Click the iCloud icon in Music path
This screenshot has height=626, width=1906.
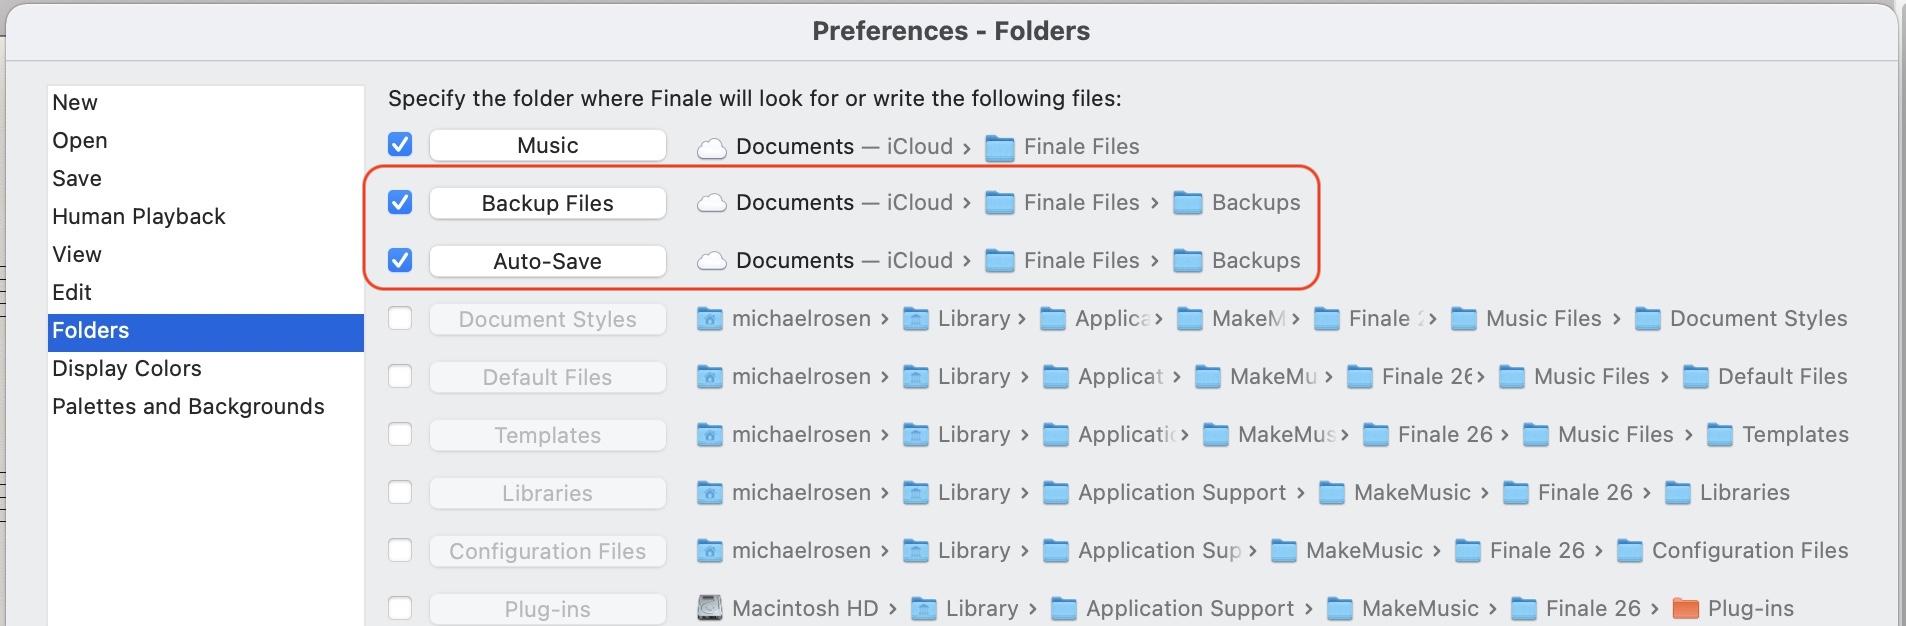(x=711, y=148)
